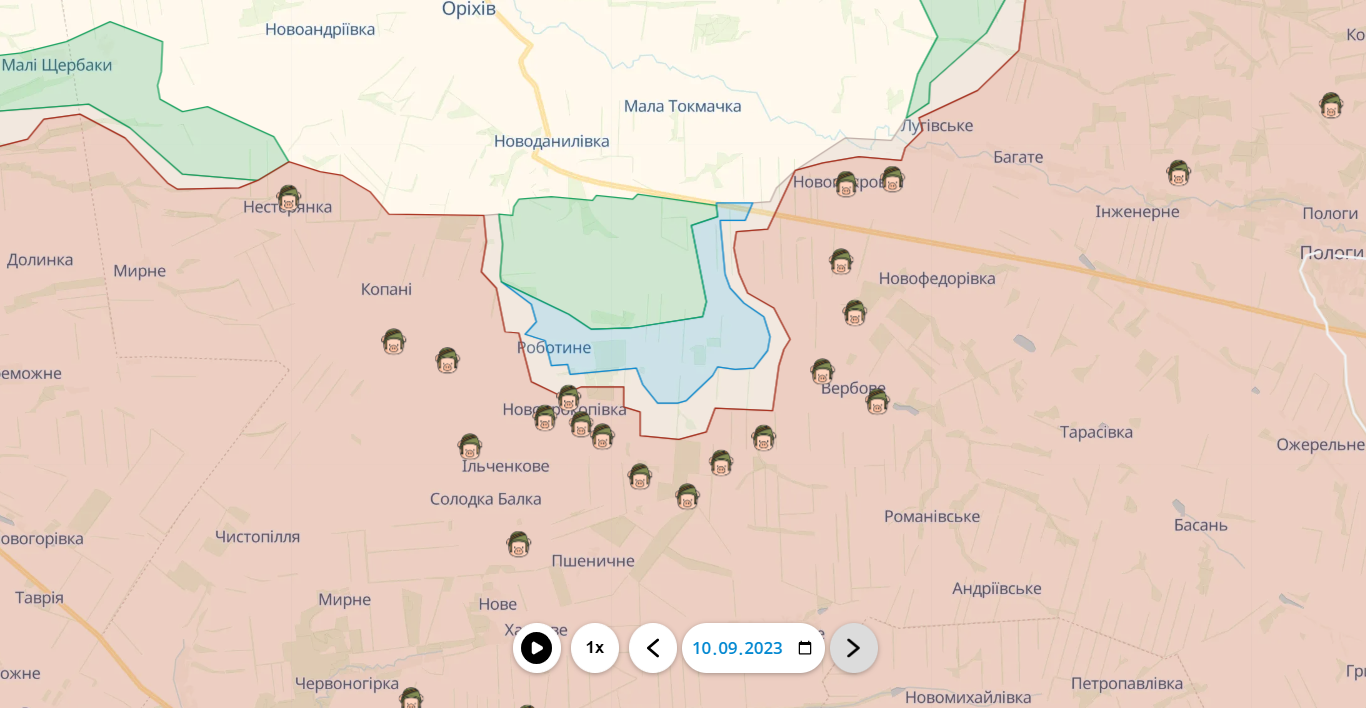Click unit icon left of Новофедорівка label
Viewport: 1366px width, 708px height.
tap(841, 261)
